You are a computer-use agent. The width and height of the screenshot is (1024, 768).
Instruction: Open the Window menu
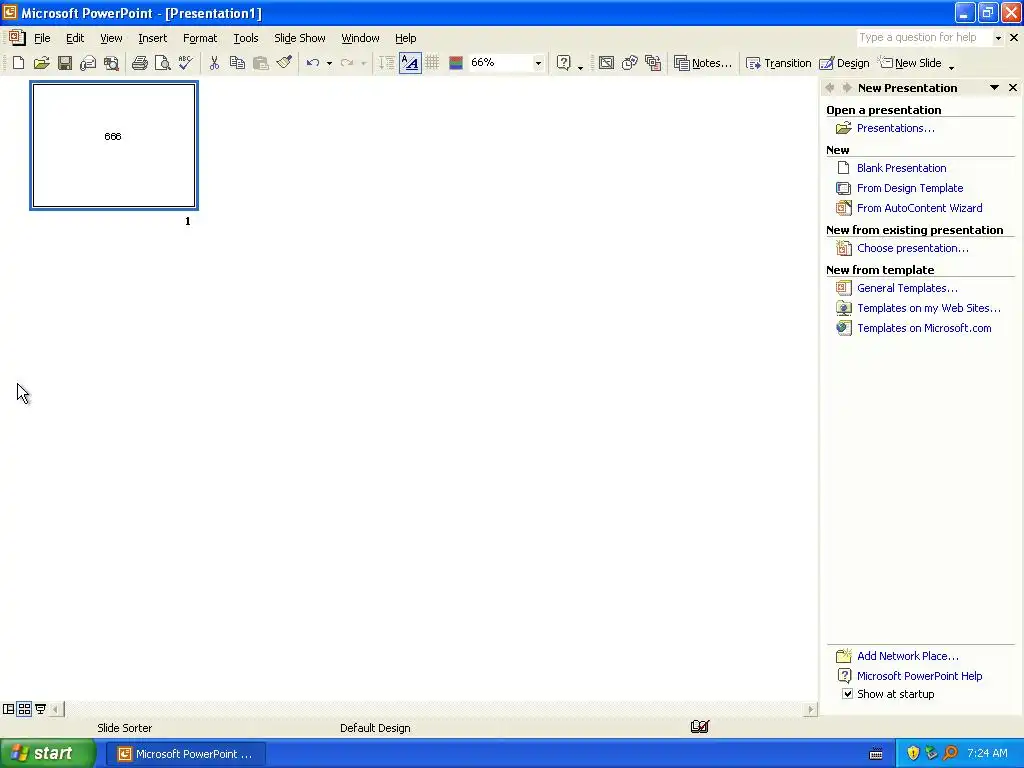pos(360,38)
